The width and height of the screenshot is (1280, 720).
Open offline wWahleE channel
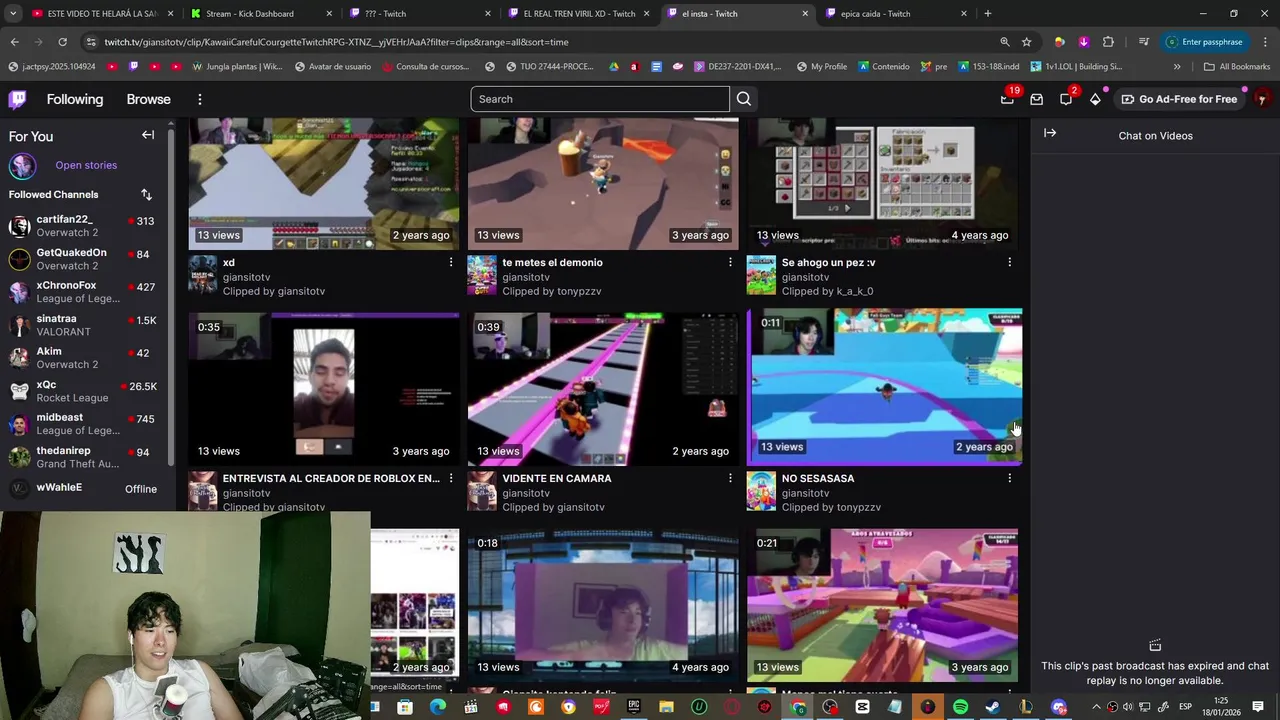click(85, 488)
